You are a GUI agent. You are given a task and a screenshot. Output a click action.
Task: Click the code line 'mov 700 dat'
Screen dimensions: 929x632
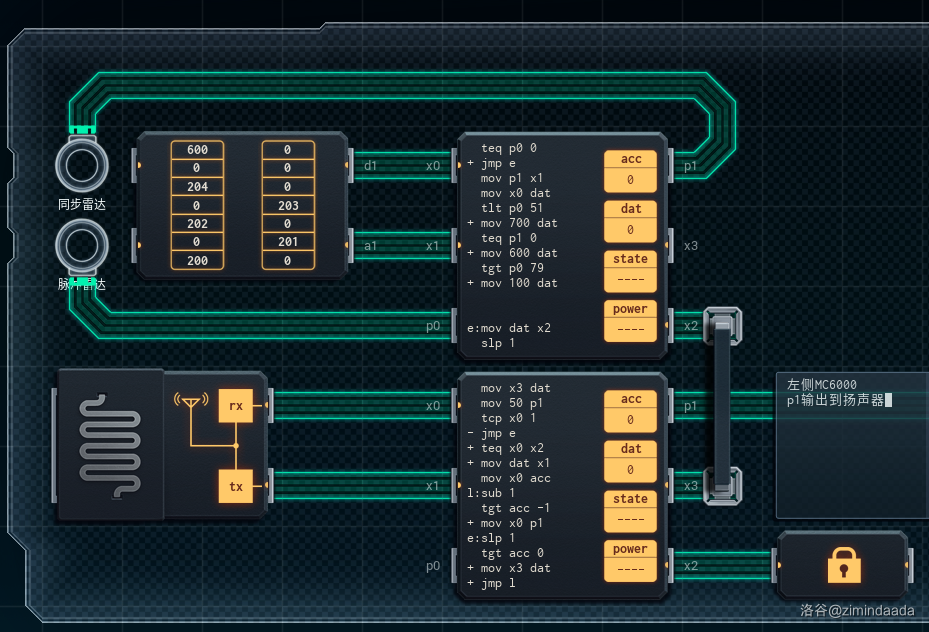tap(519, 223)
